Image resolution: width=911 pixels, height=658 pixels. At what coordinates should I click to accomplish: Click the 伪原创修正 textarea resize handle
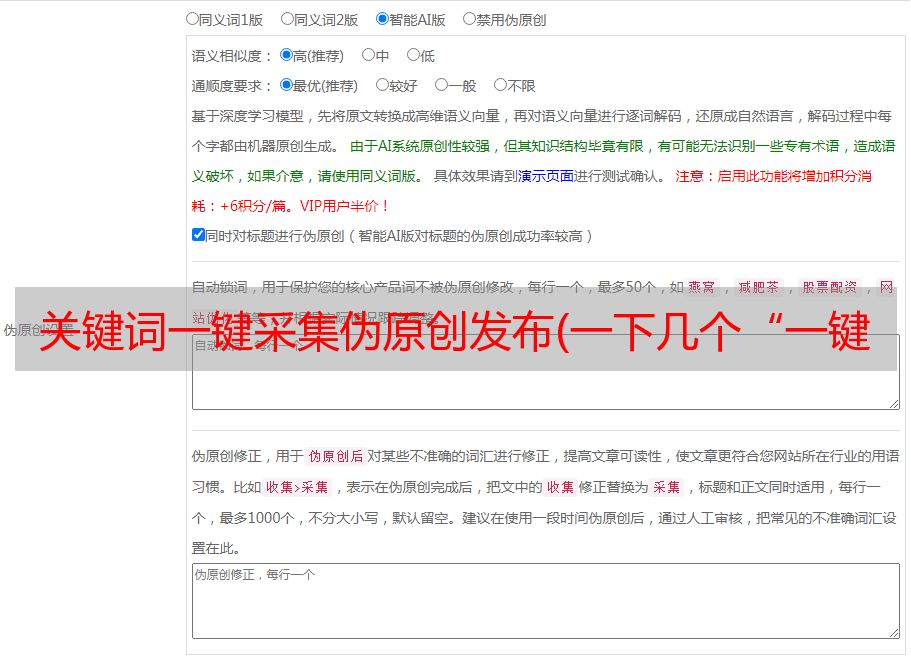coord(894,634)
